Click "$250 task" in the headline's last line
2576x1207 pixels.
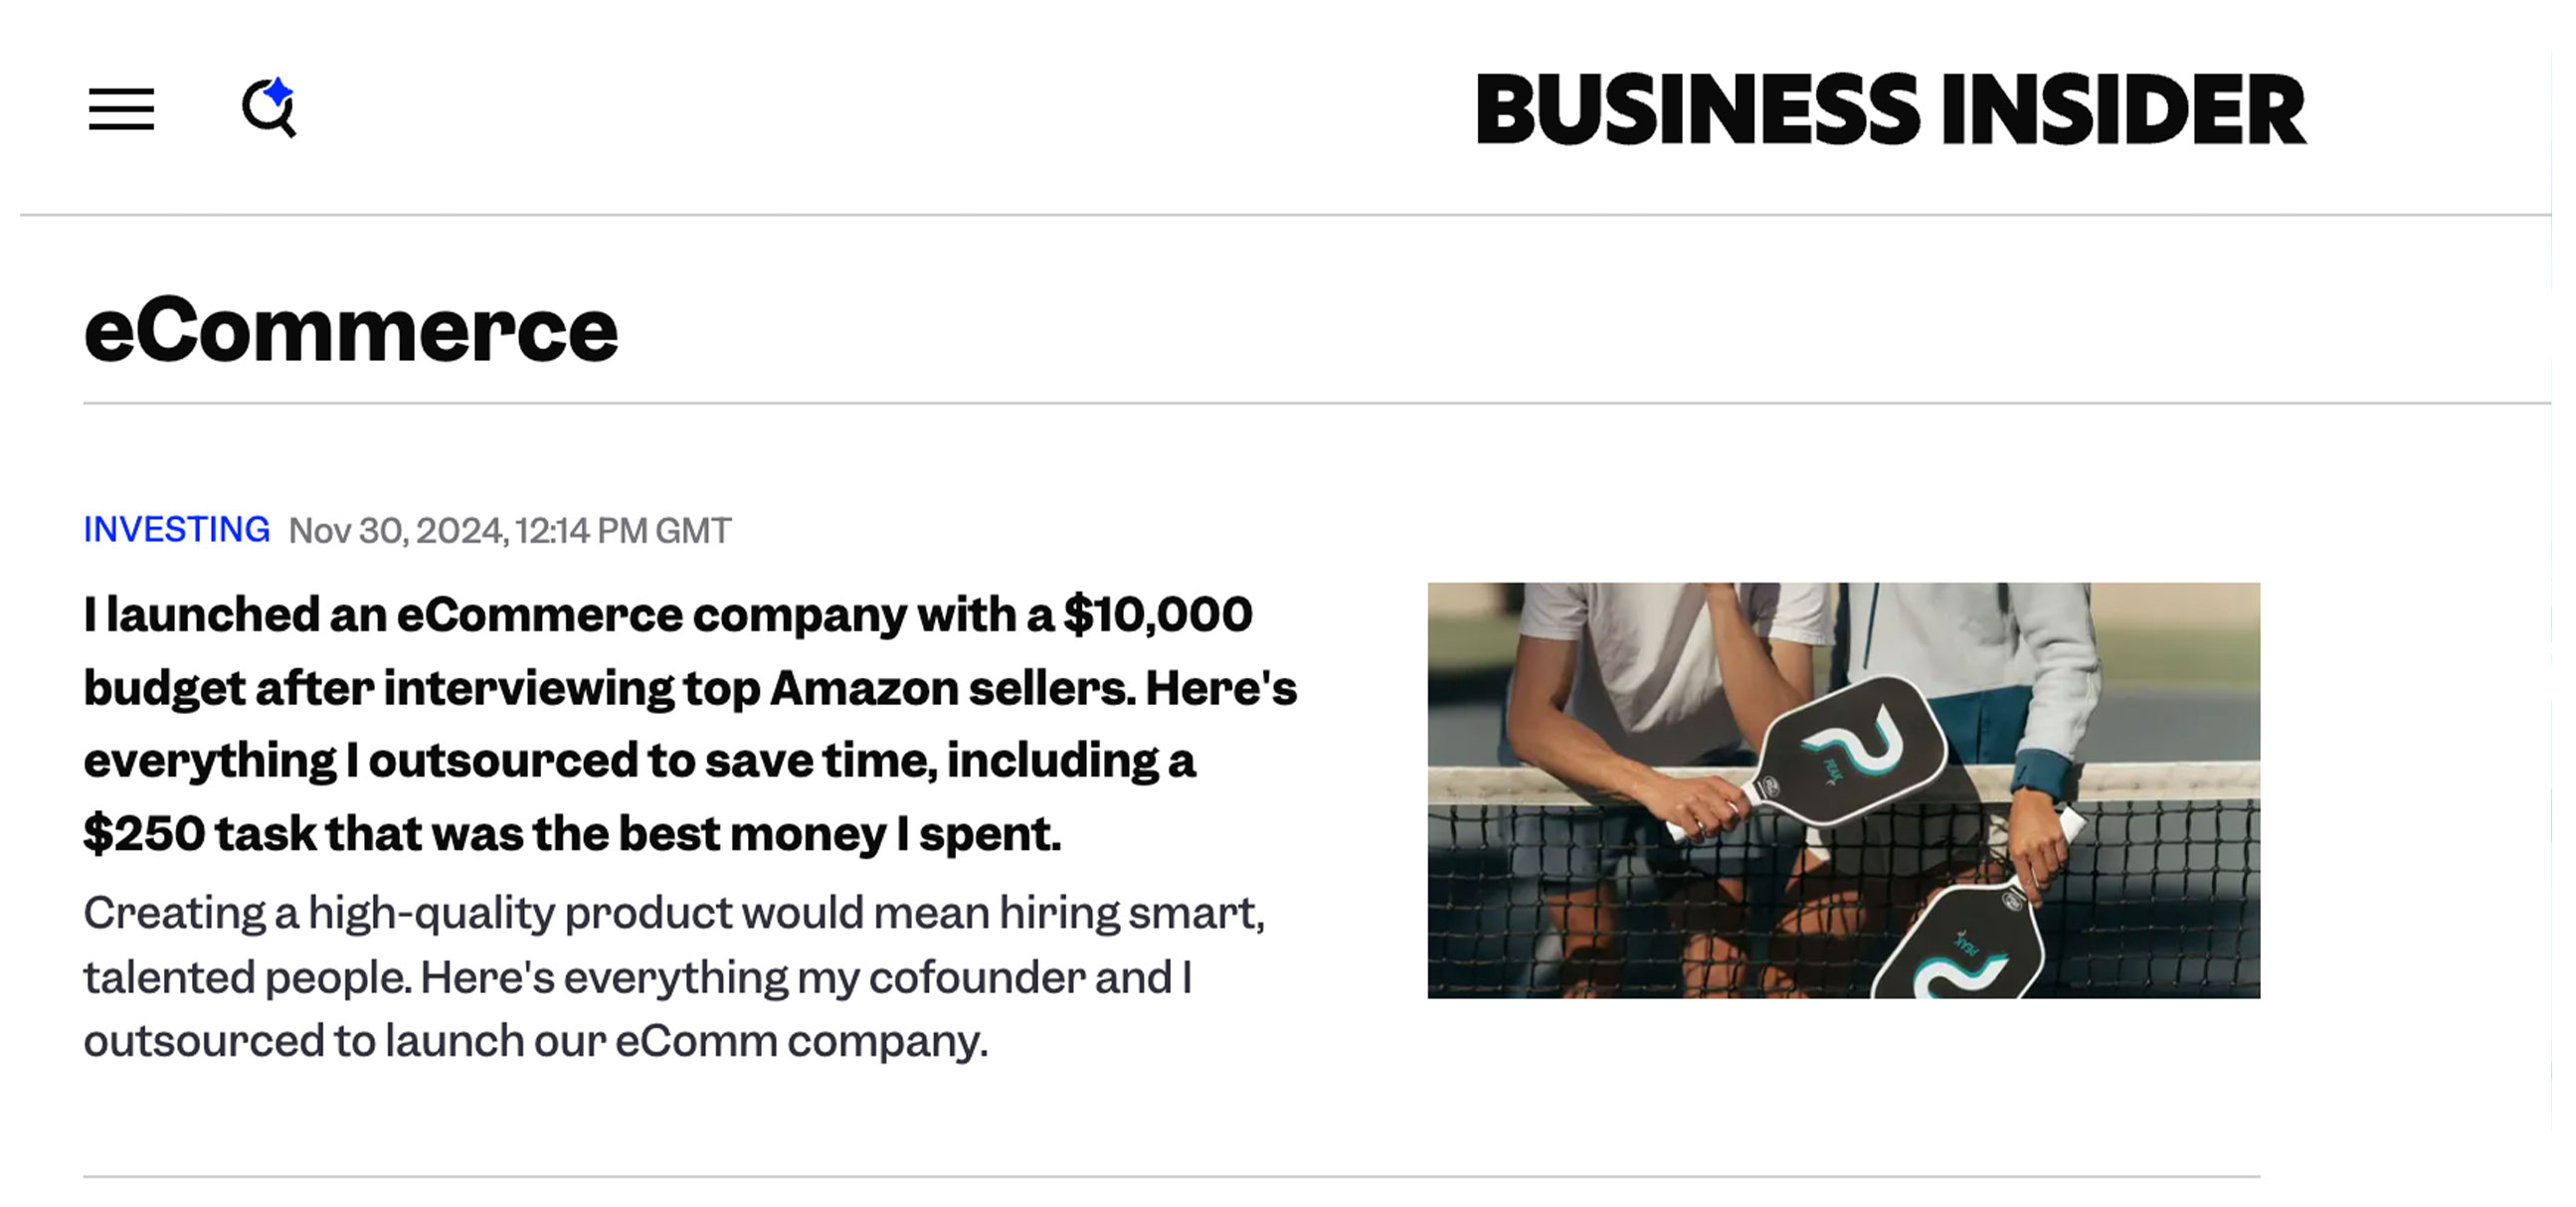tap(200, 833)
